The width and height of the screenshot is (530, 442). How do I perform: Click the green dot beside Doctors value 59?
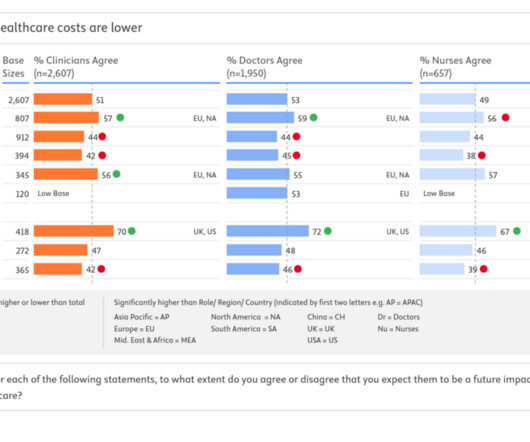[314, 117]
